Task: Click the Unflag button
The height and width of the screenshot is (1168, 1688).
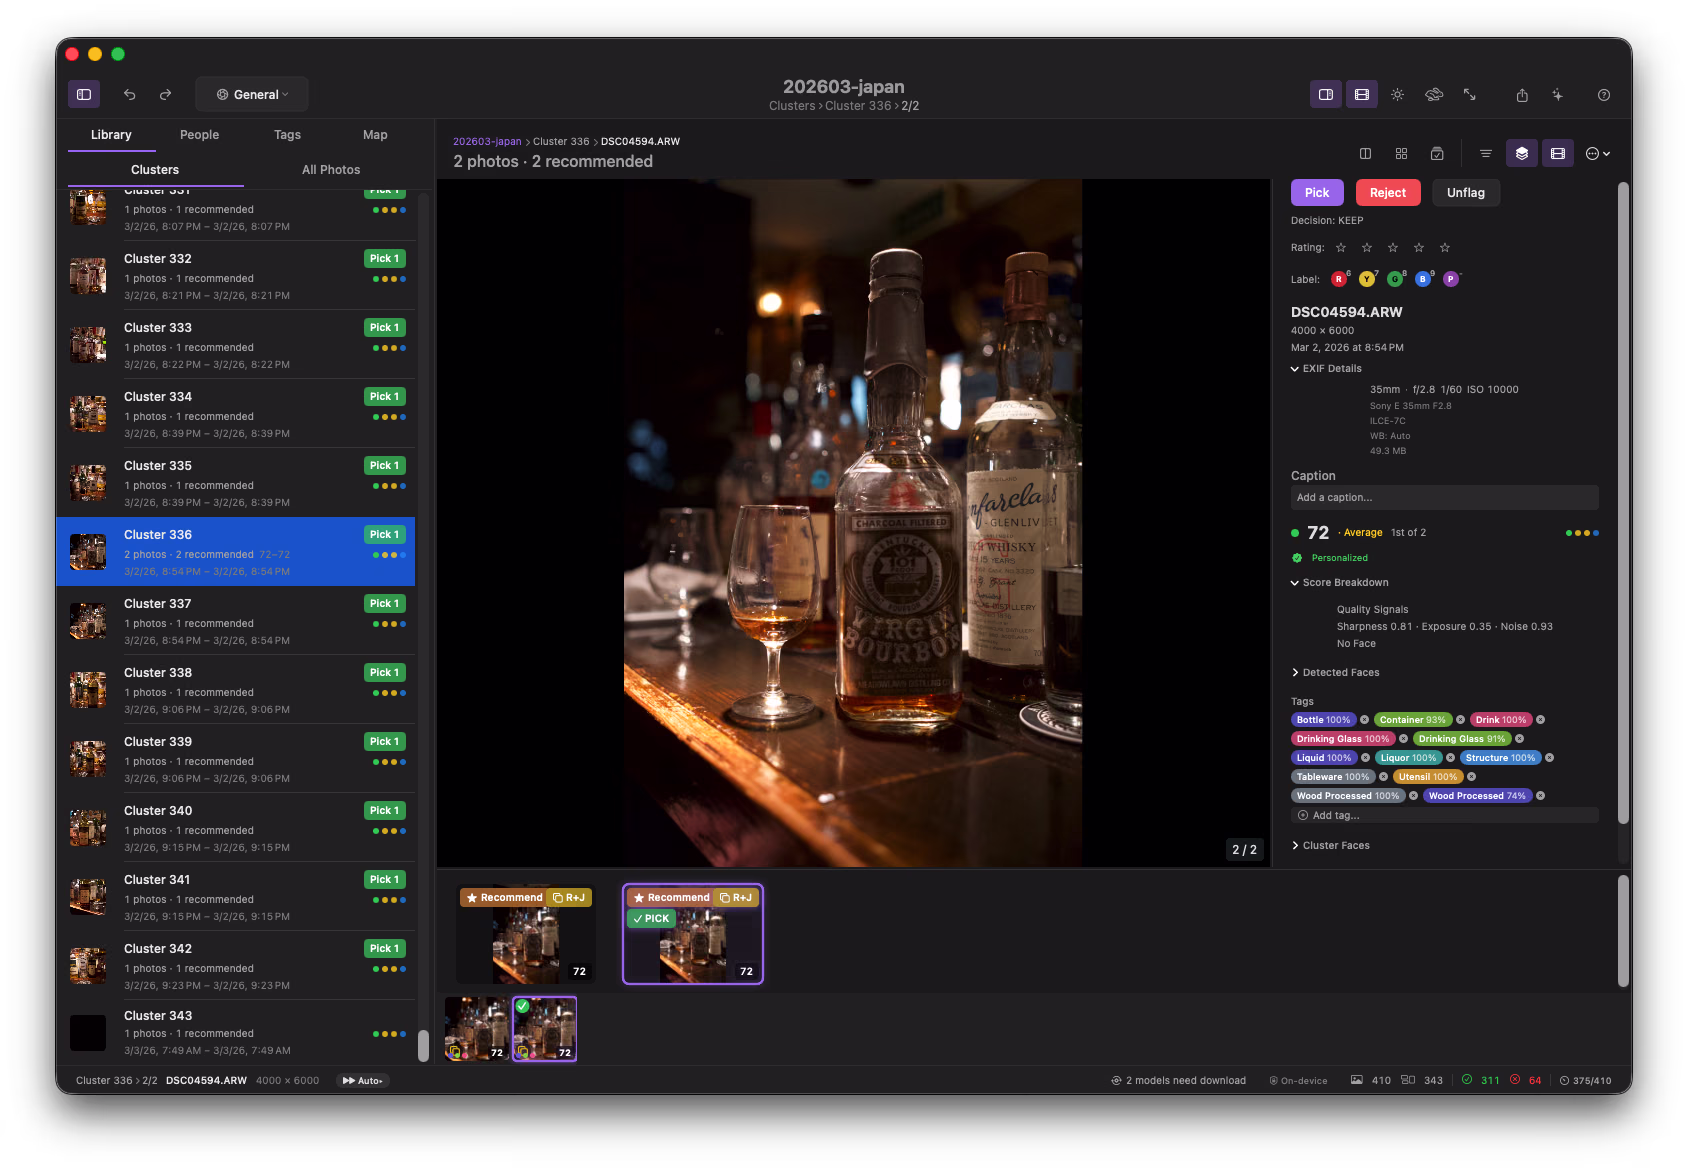Action: (1465, 193)
